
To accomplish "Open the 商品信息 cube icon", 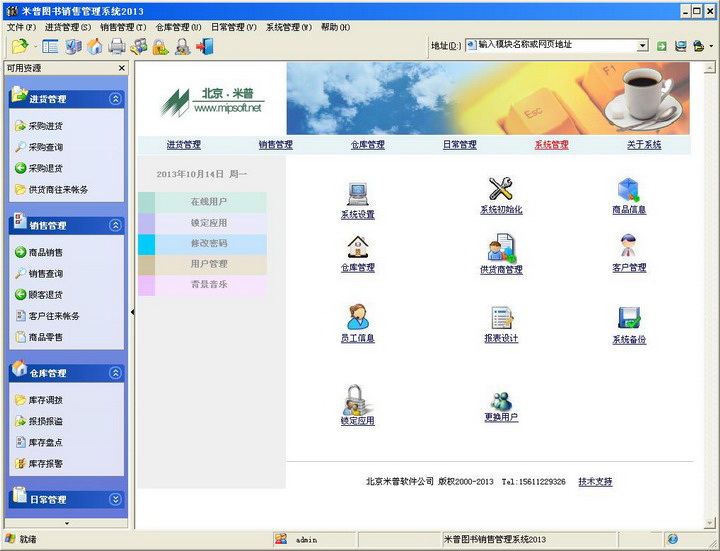I will (x=629, y=190).
